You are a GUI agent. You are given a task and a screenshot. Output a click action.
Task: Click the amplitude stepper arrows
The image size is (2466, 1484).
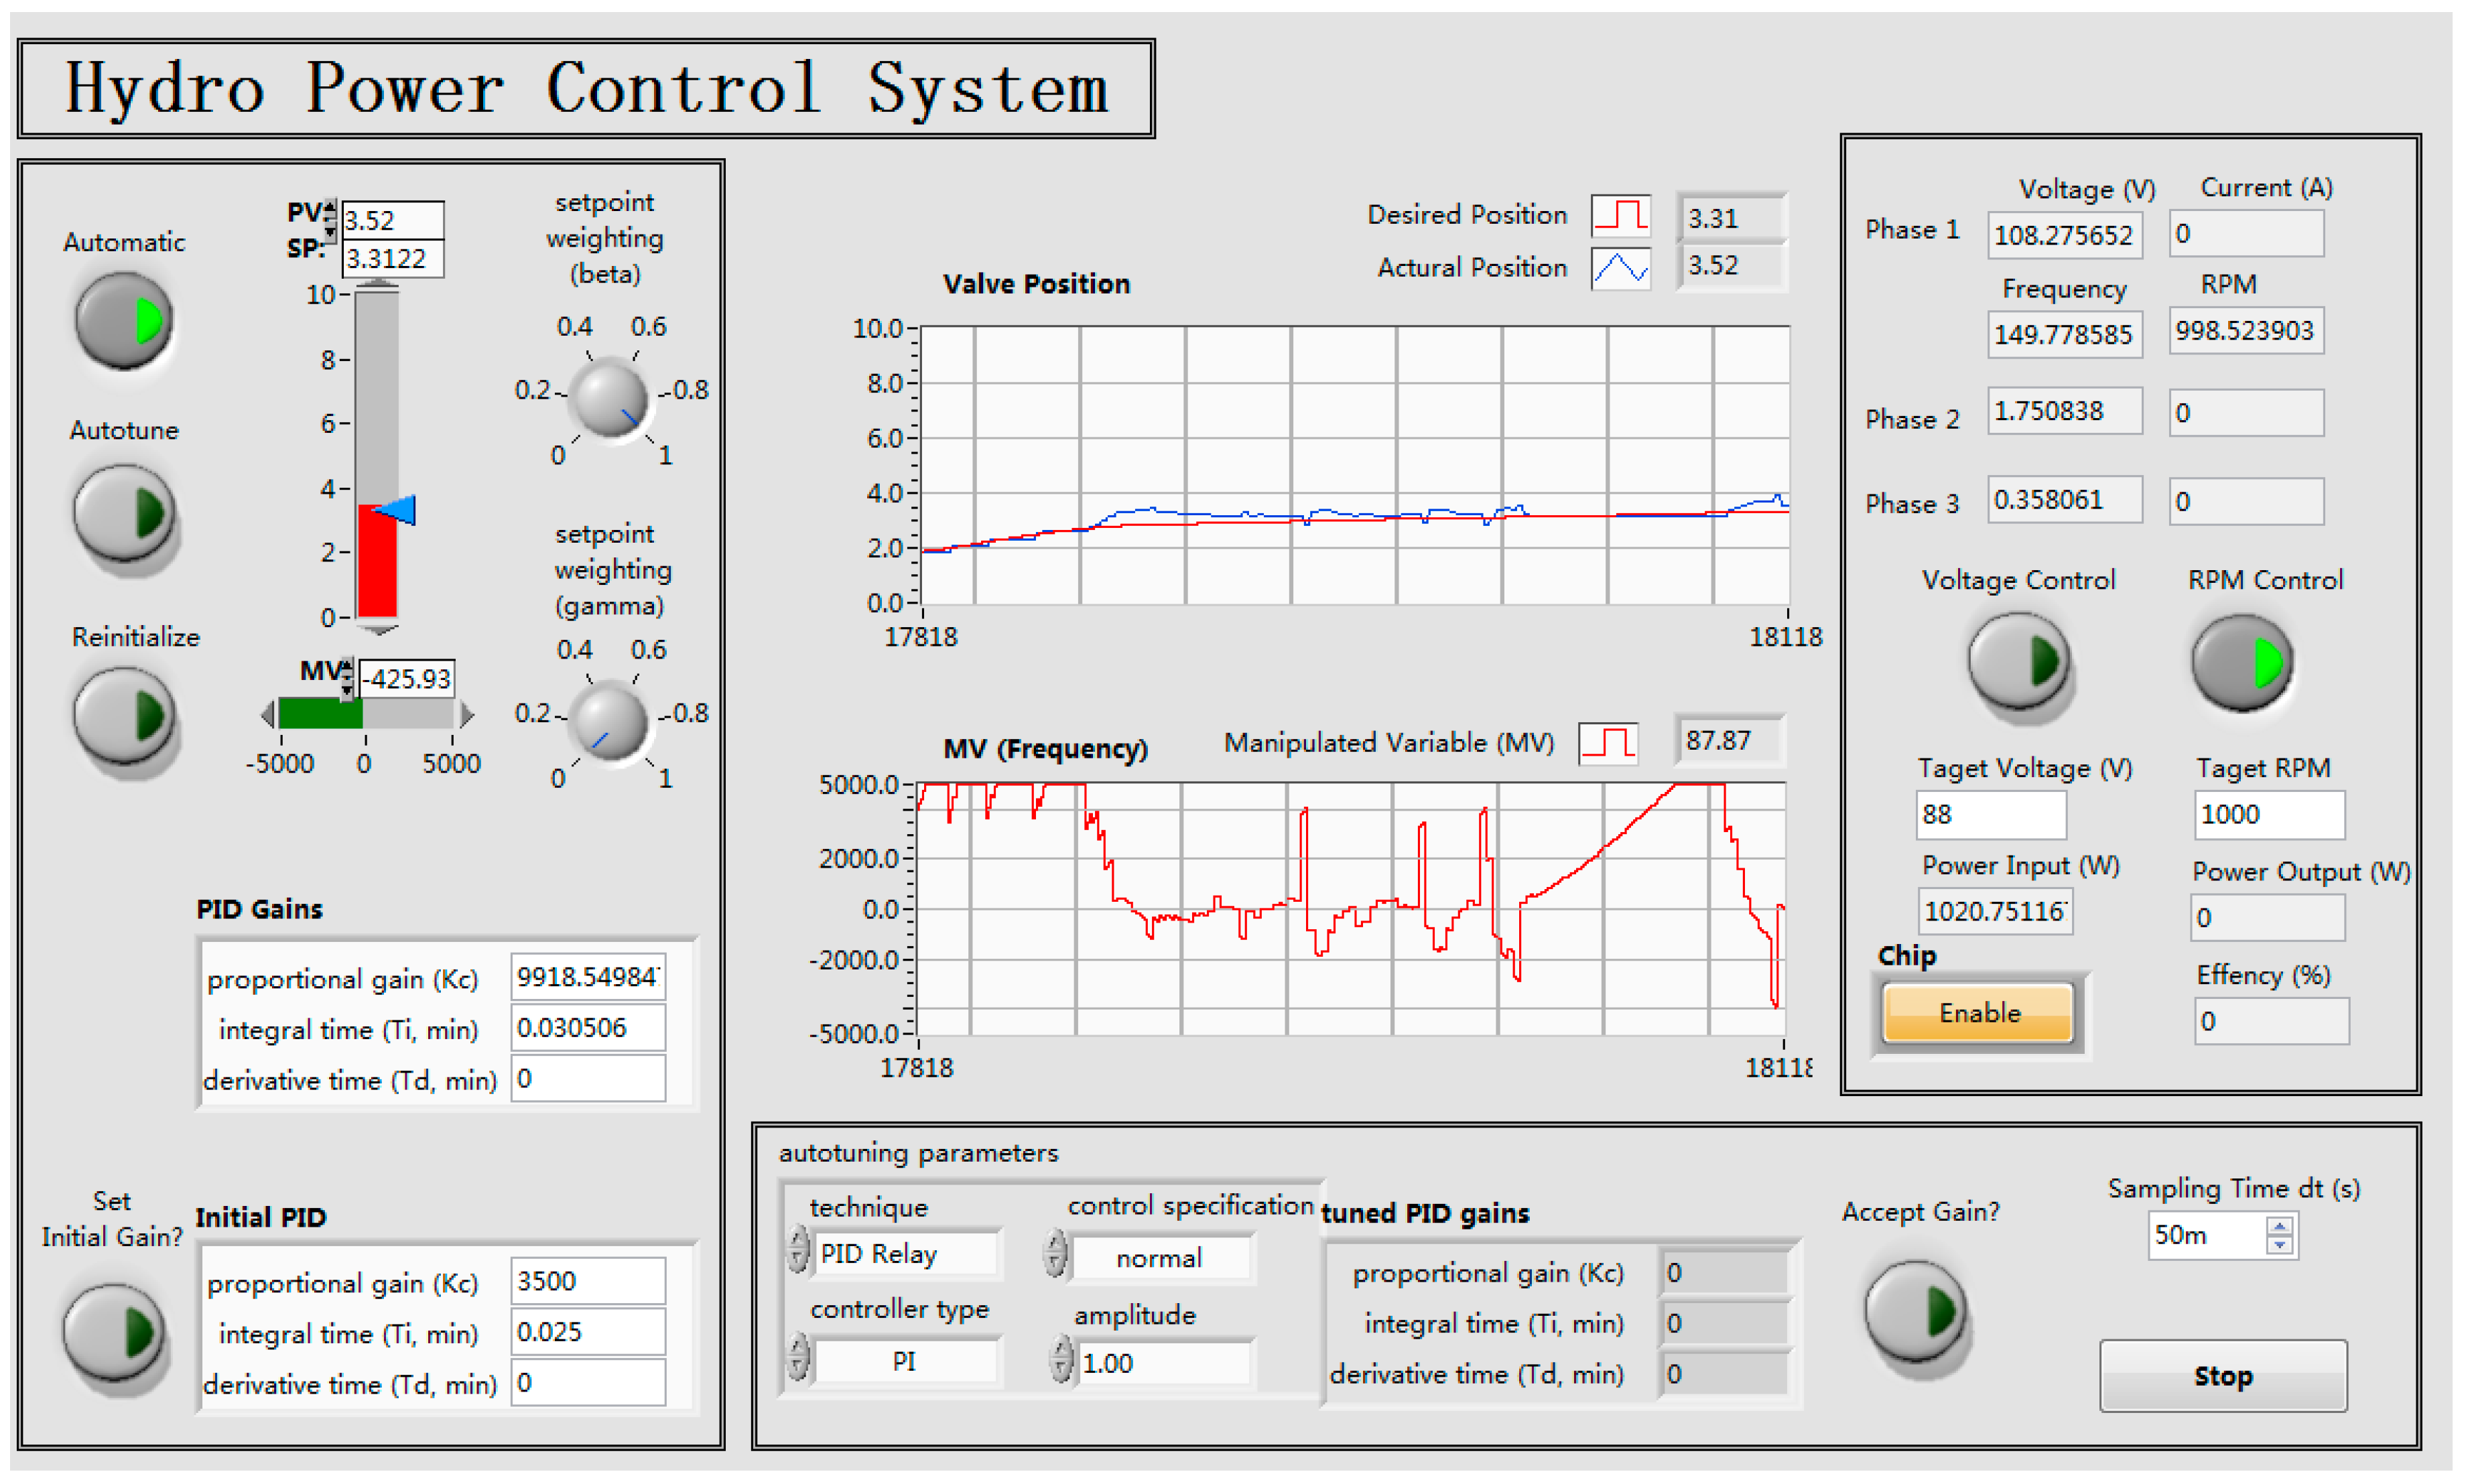1060,1360
